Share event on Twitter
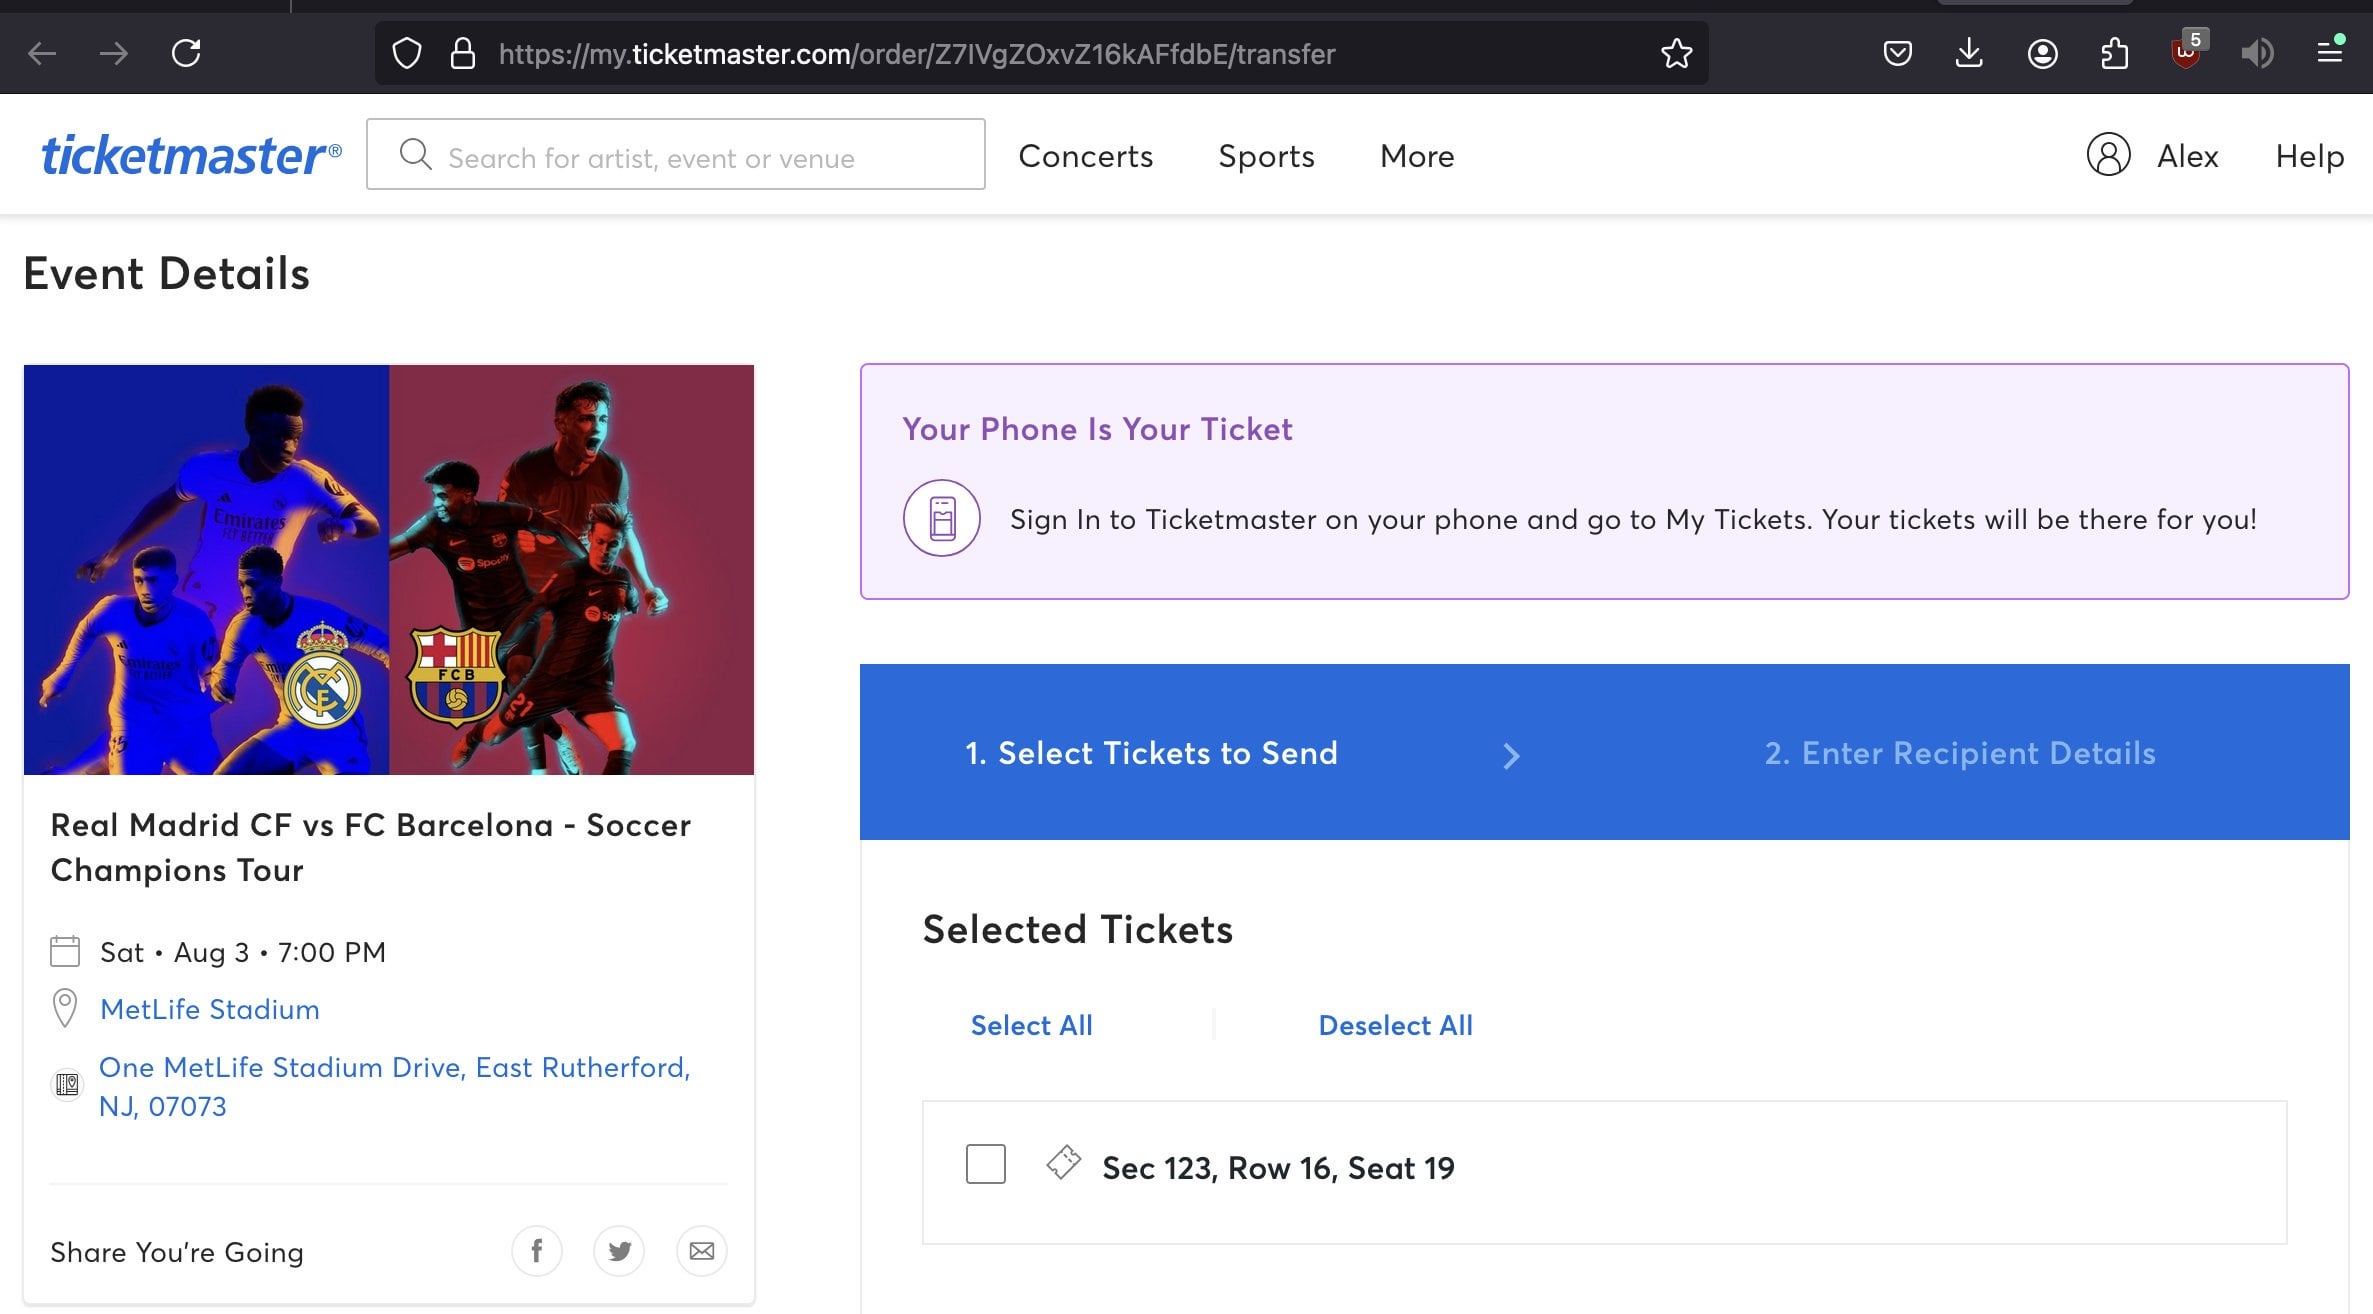This screenshot has height=1314, width=2373. coord(619,1251)
